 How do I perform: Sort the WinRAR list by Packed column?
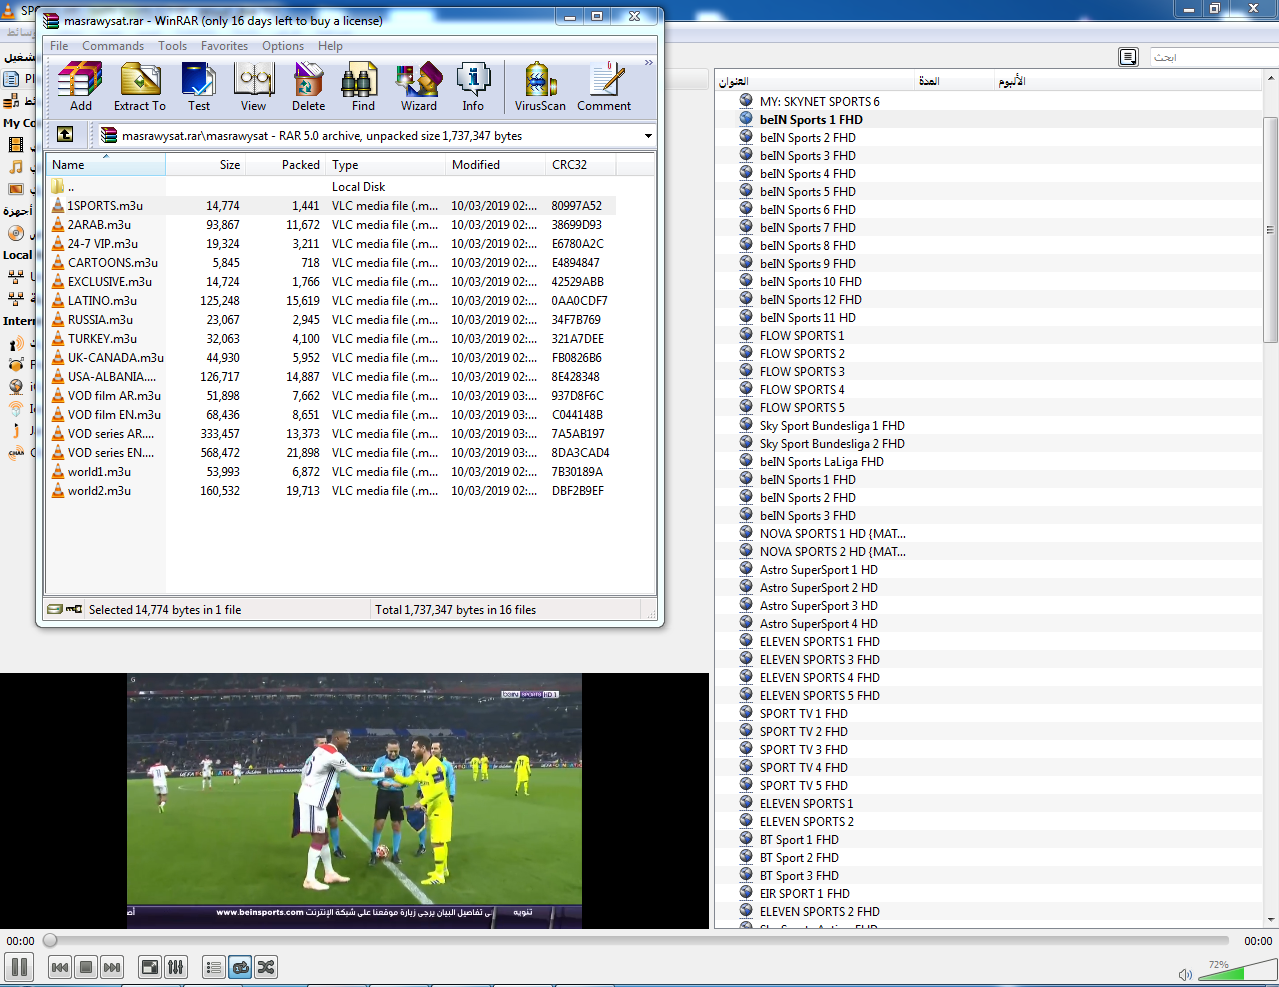click(286, 165)
